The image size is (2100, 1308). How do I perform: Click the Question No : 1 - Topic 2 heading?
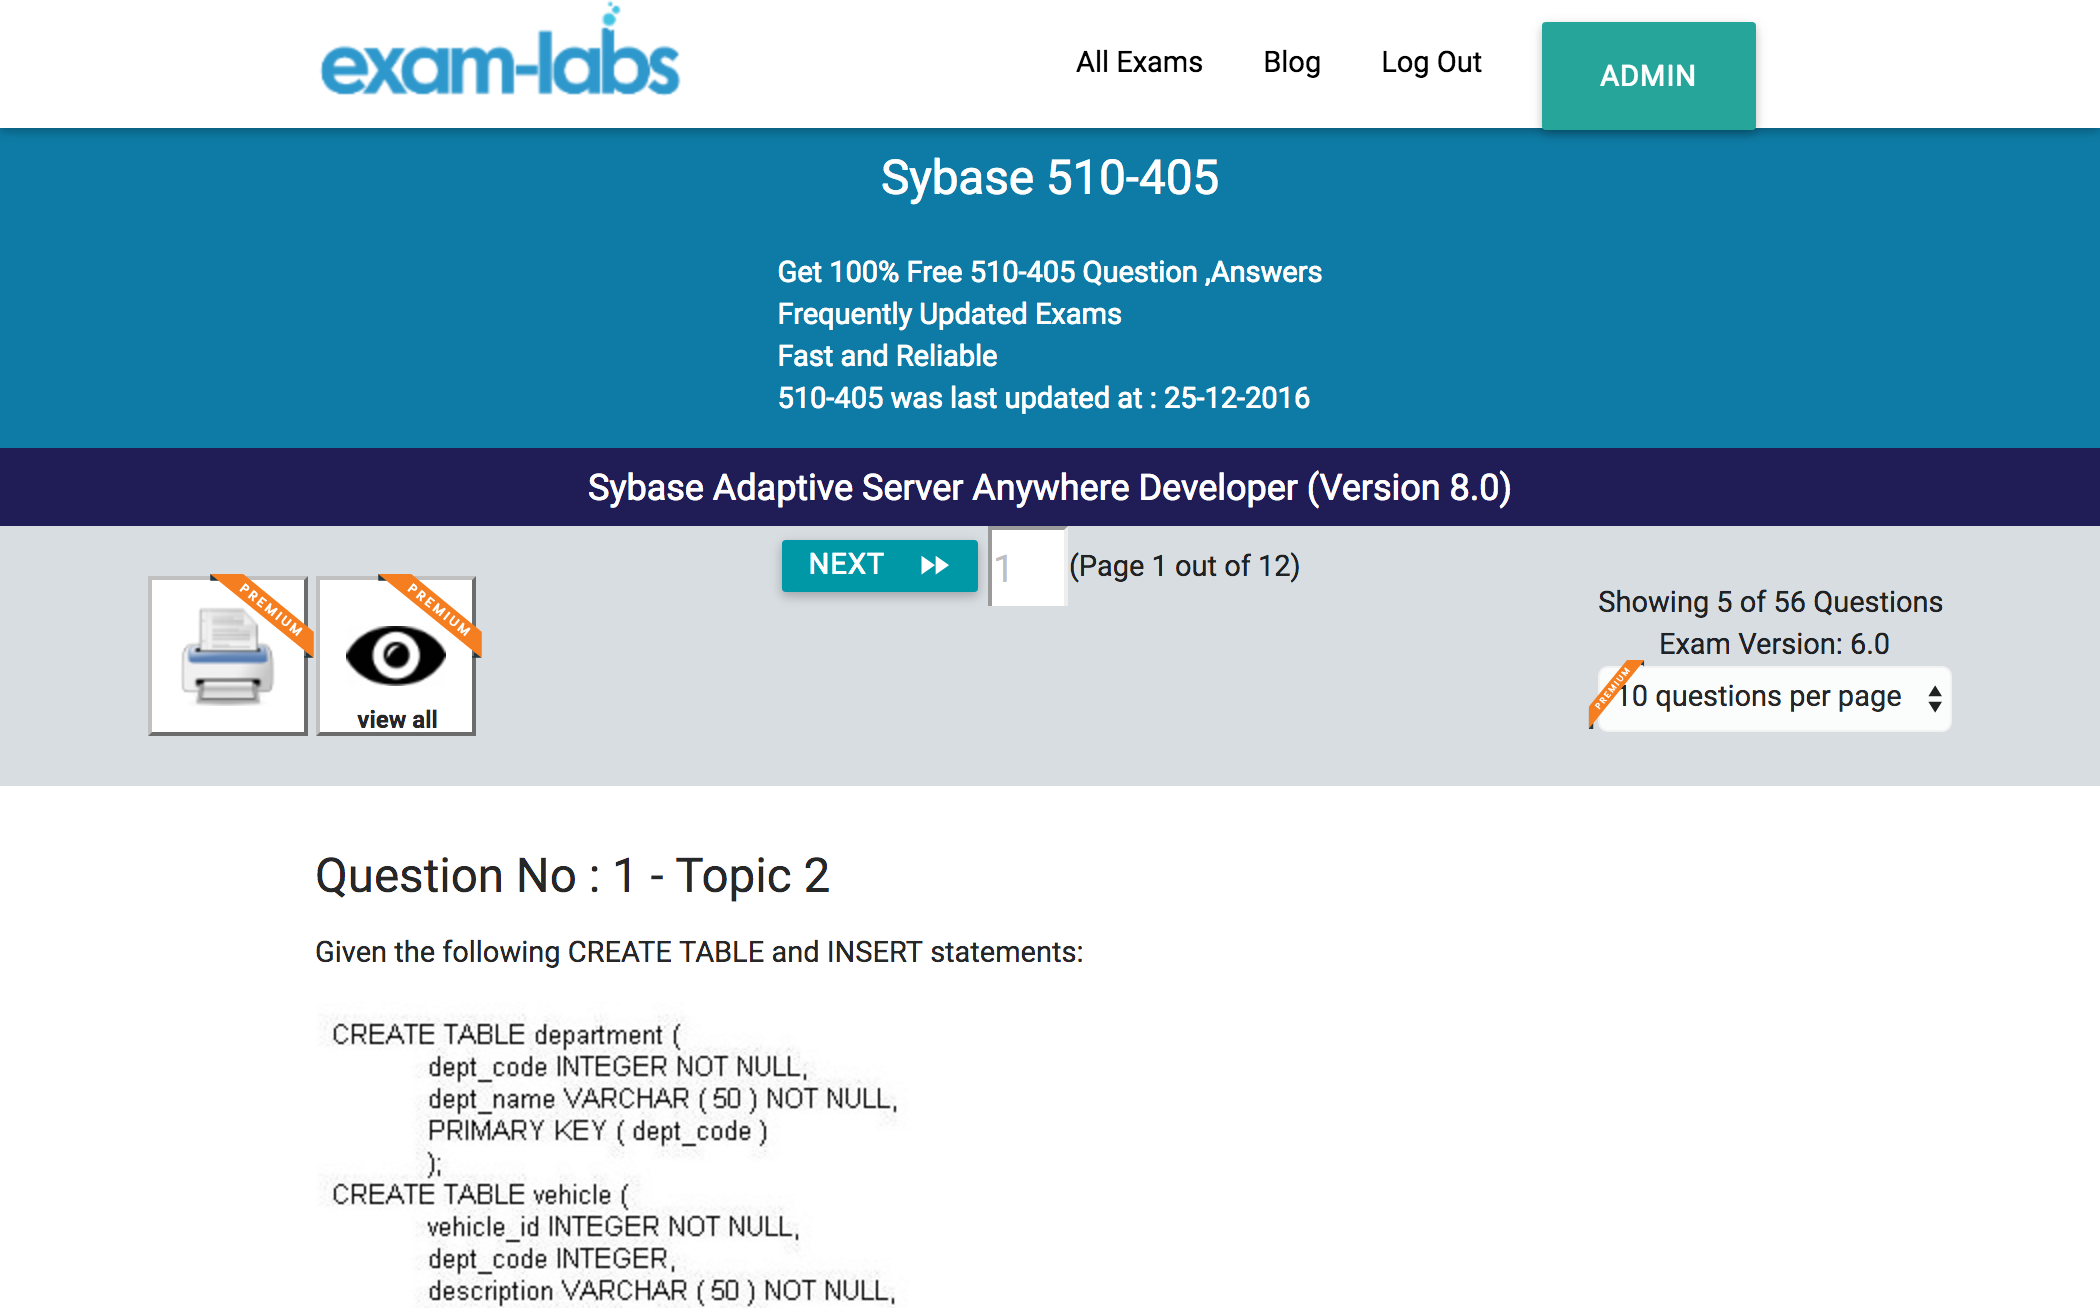point(572,876)
